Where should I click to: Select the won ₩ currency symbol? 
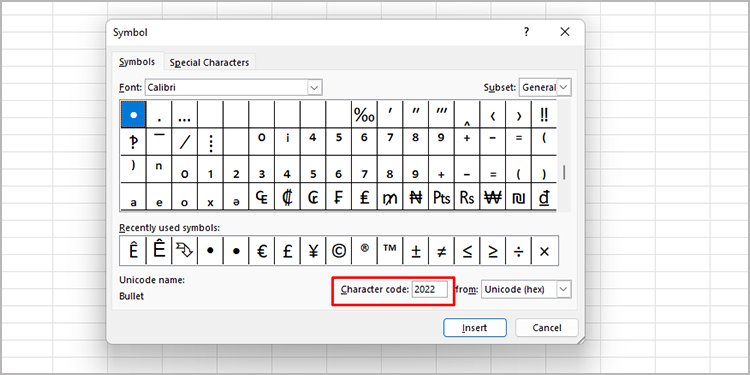tap(493, 197)
